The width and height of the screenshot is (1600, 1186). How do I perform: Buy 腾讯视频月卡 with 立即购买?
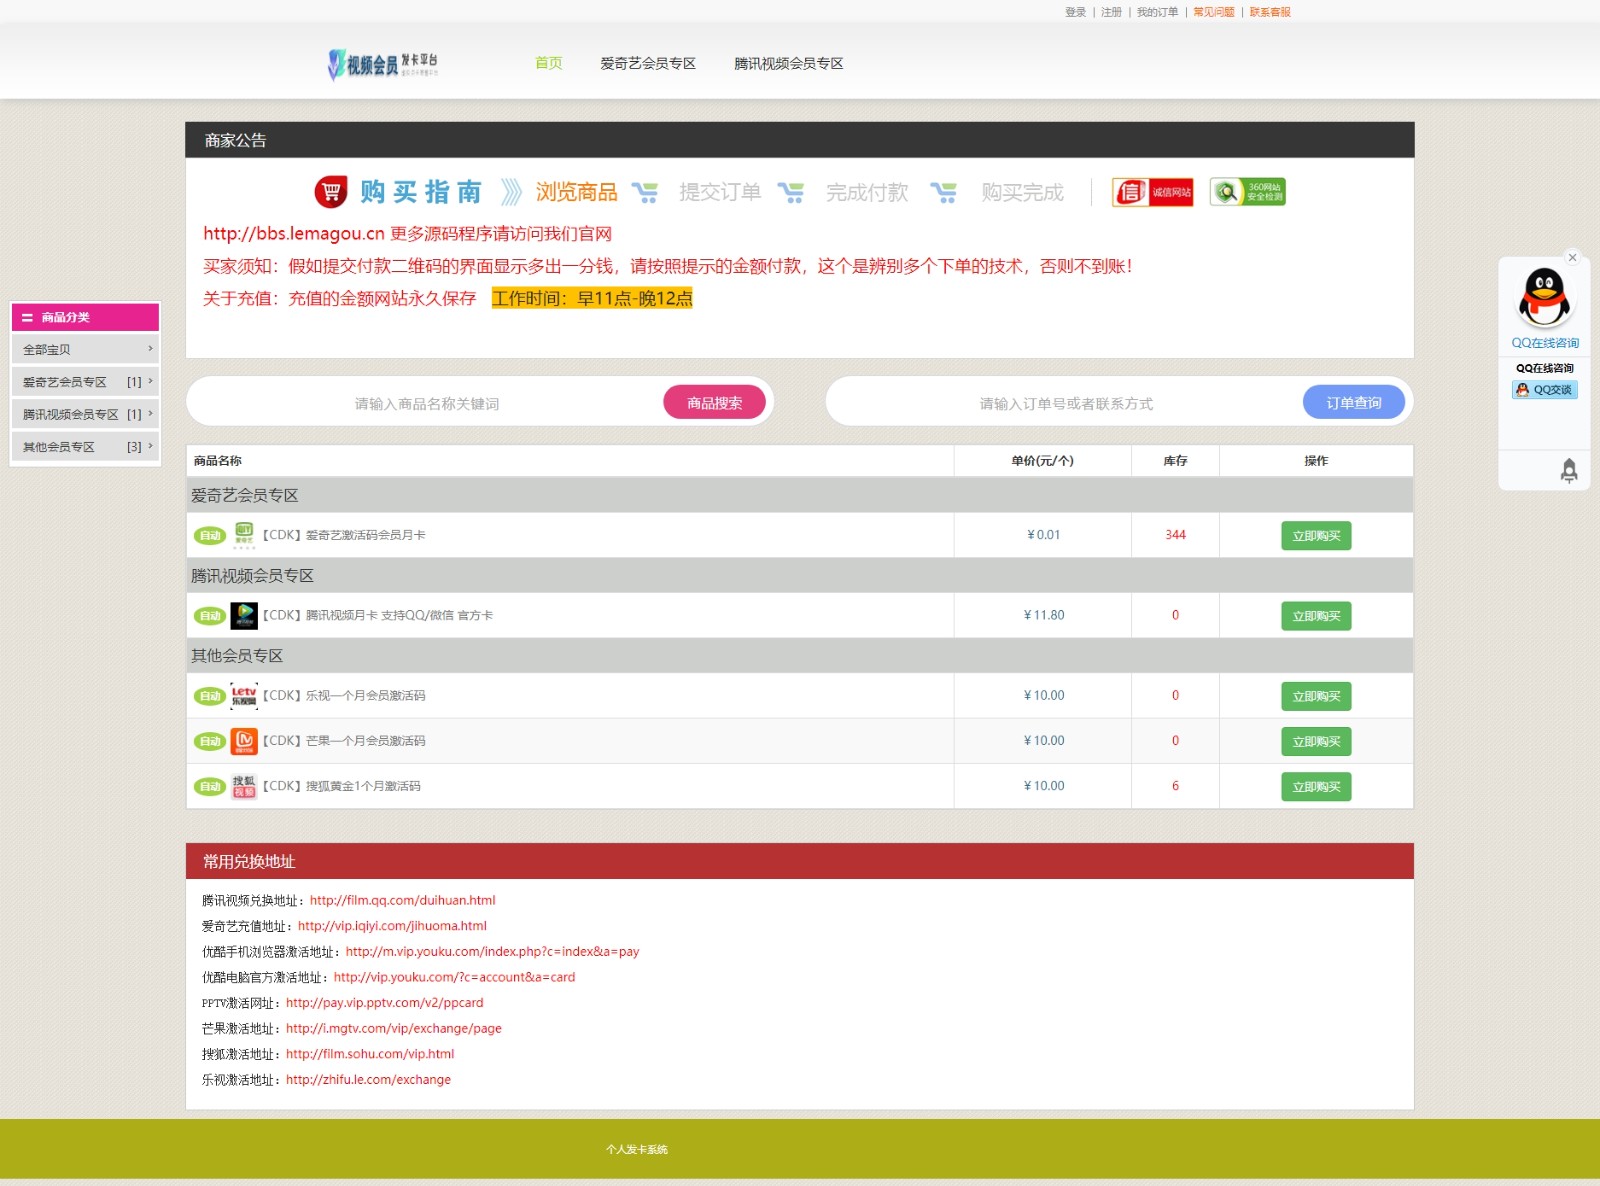click(1316, 616)
